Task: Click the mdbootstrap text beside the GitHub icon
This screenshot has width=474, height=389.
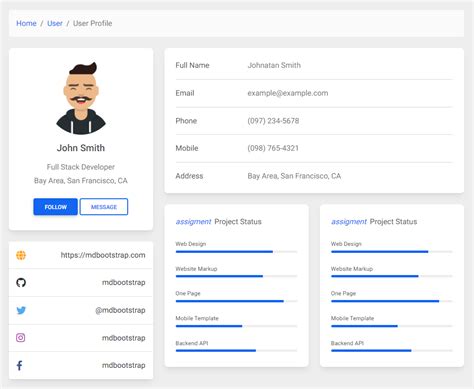Action: (x=124, y=283)
